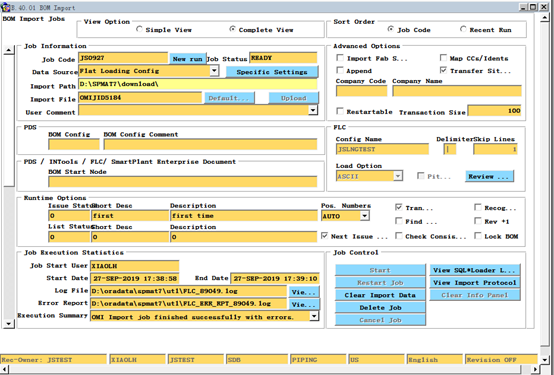The image size is (554, 375).
Task: Open the Data Source dropdown arrow
Action: click(x=214, y=71)
